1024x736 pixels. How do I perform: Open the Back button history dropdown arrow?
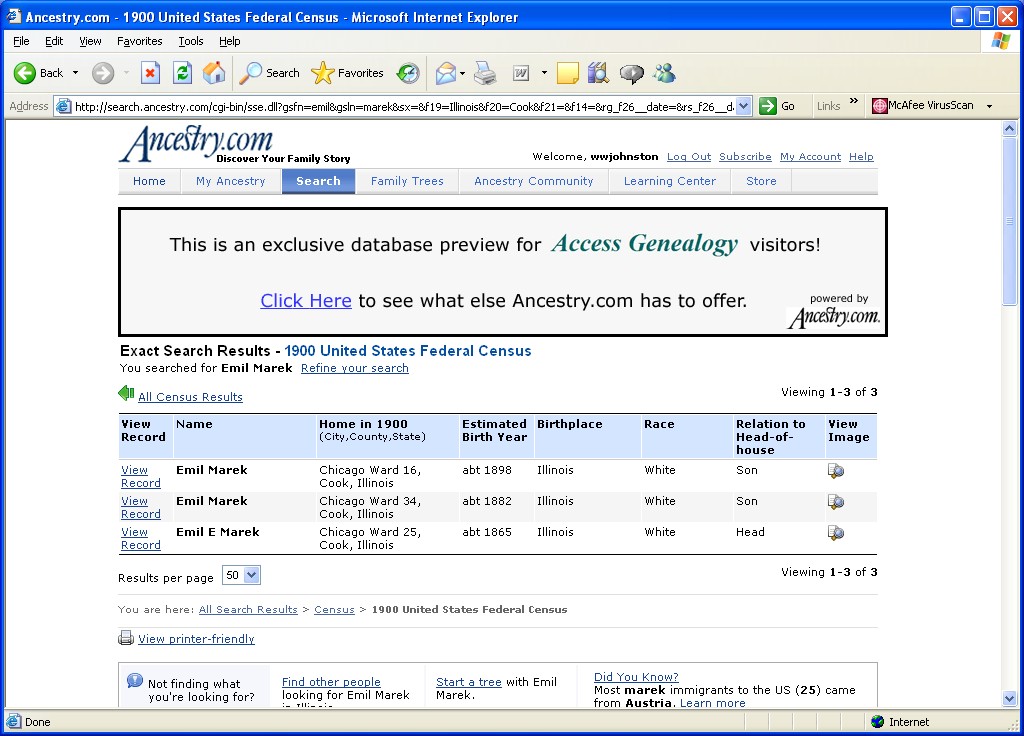coord(75,73)
